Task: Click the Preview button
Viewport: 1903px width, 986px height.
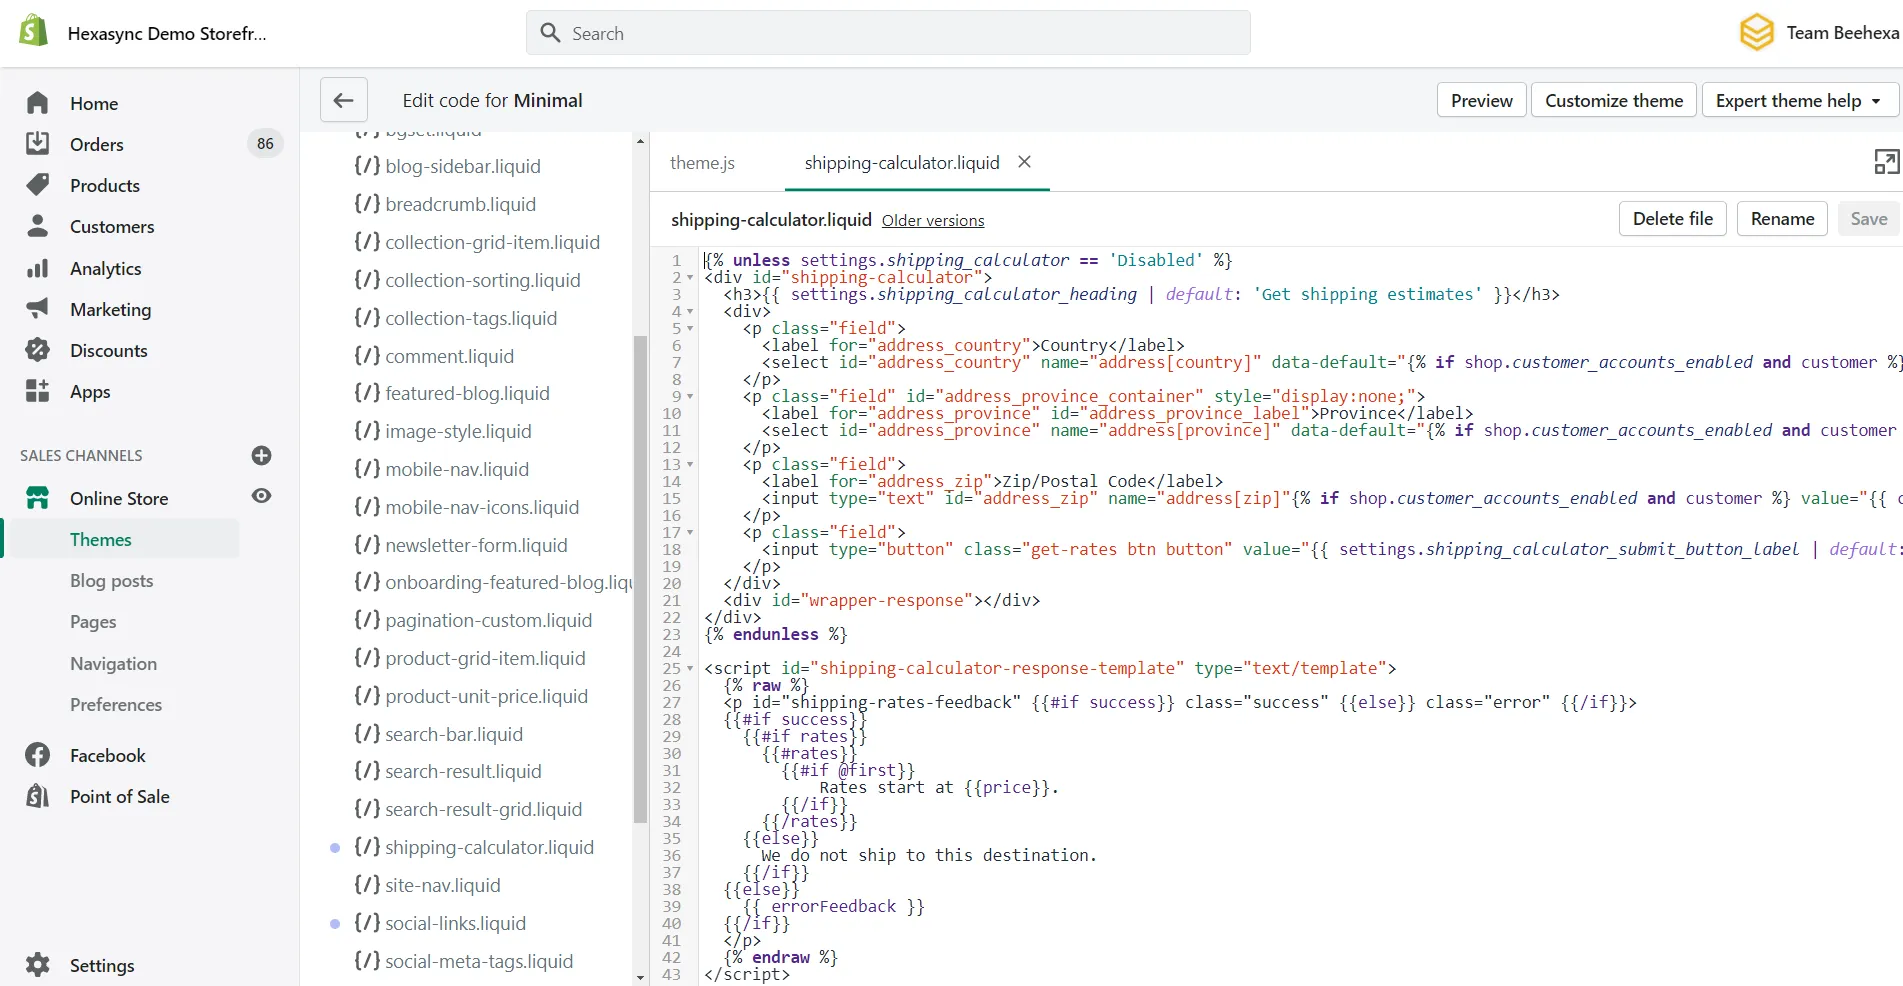Action: pos(1481,100)
